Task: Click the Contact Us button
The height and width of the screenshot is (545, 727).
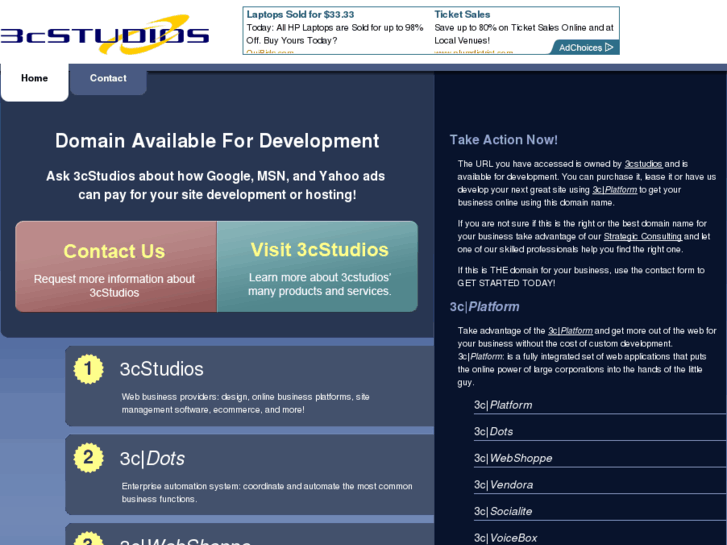Action: click(x=116, y=266)
